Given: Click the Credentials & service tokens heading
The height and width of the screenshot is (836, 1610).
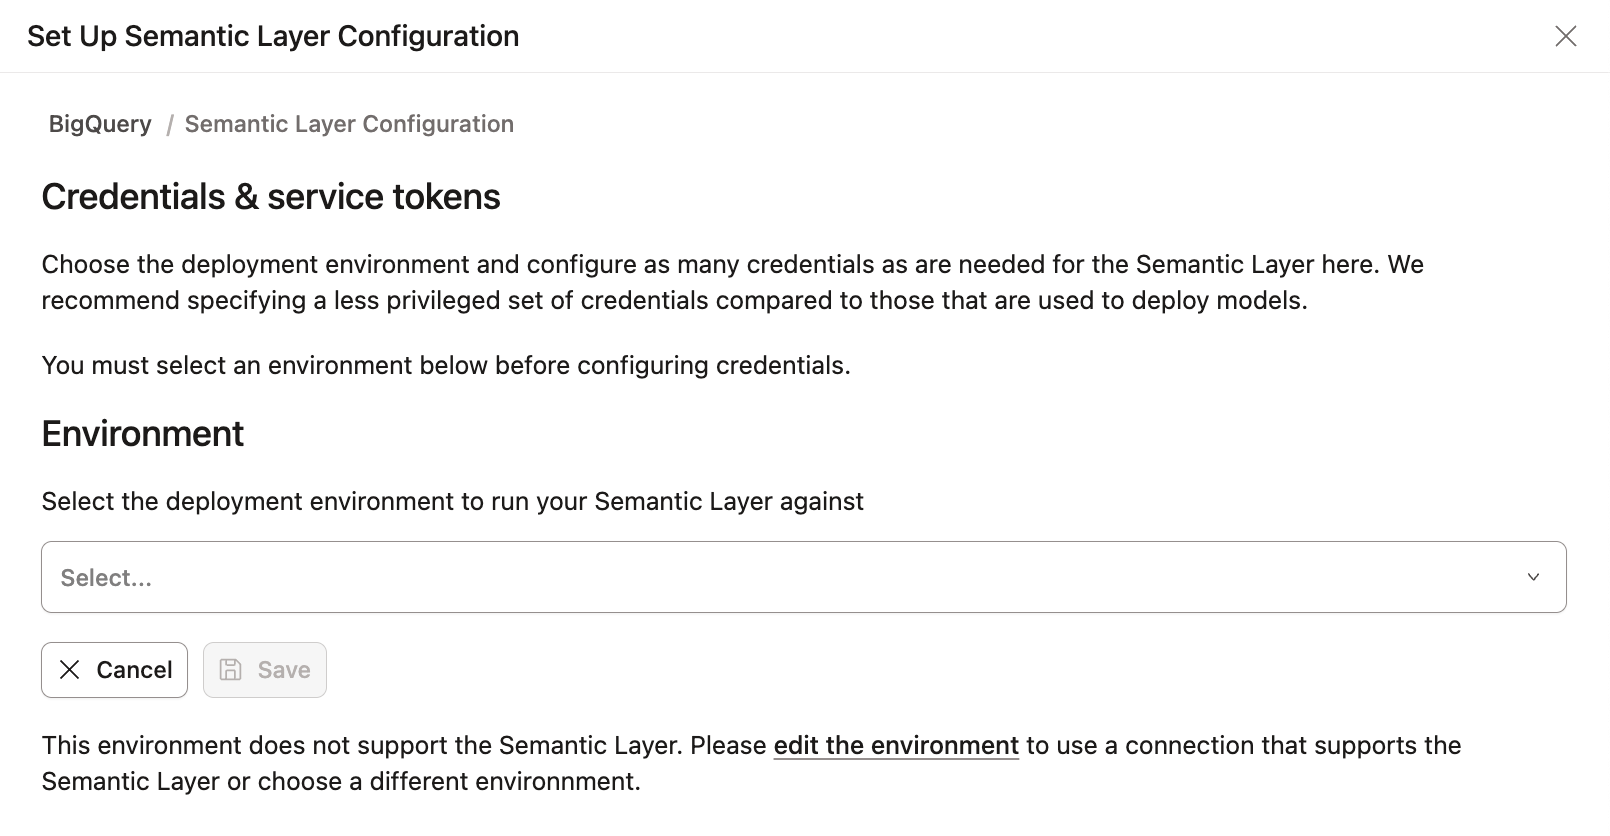Looking at the screenshot, I should click(x=270, y=196).
